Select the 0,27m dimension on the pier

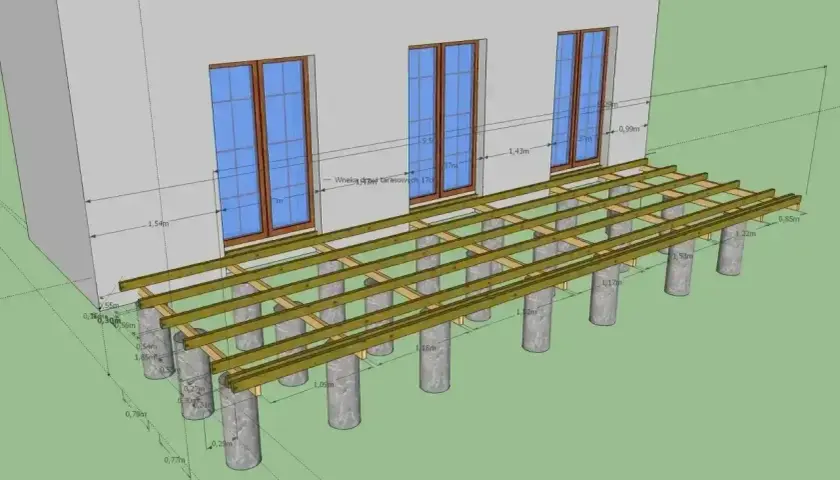pos(194,389)
